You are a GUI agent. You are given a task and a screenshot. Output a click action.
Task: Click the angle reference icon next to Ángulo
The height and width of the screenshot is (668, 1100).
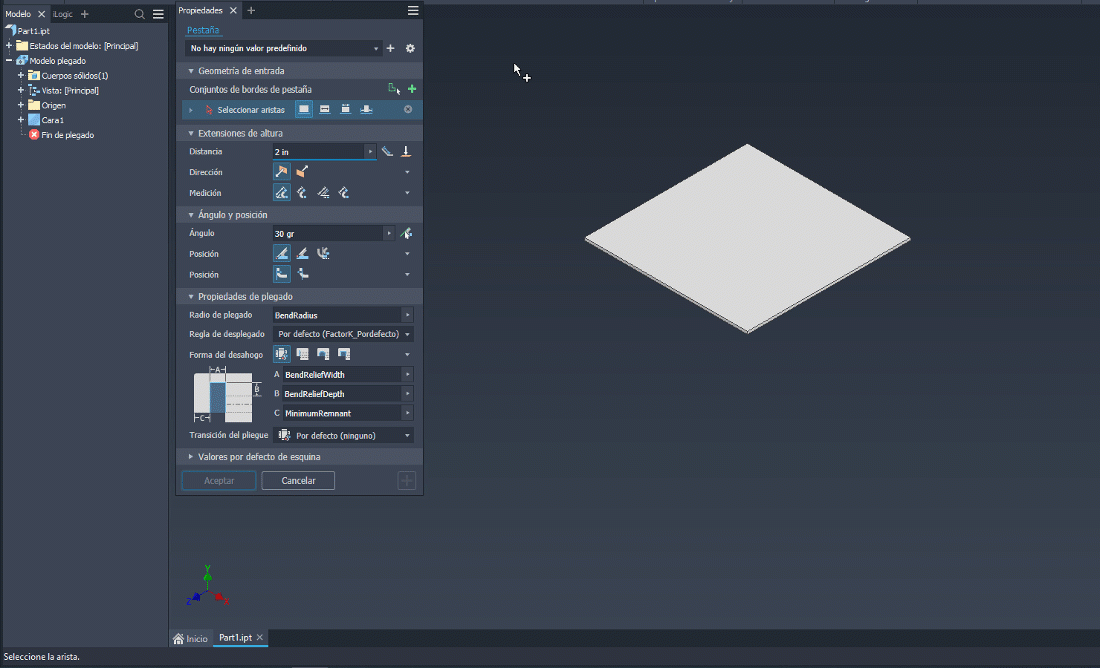point(405,234)
